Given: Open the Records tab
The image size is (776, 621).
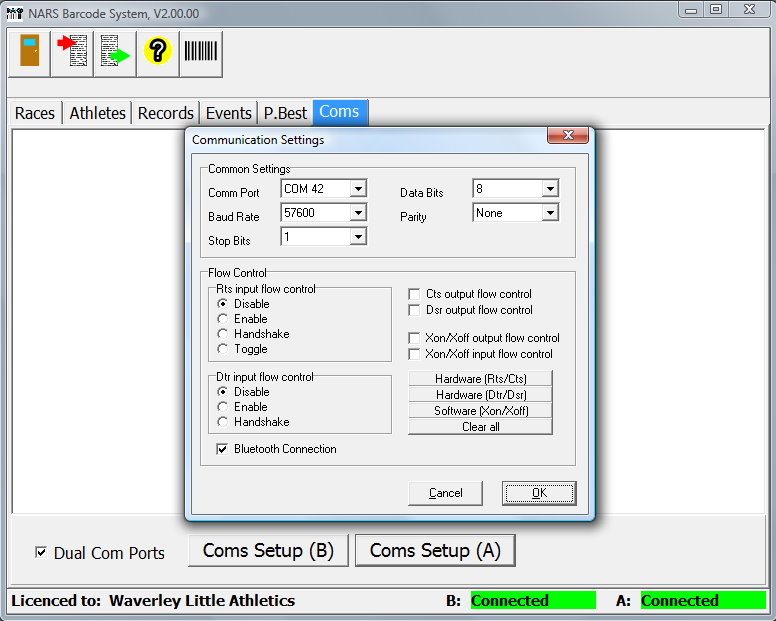Looking at the screenshot, I should coord(165,113).
